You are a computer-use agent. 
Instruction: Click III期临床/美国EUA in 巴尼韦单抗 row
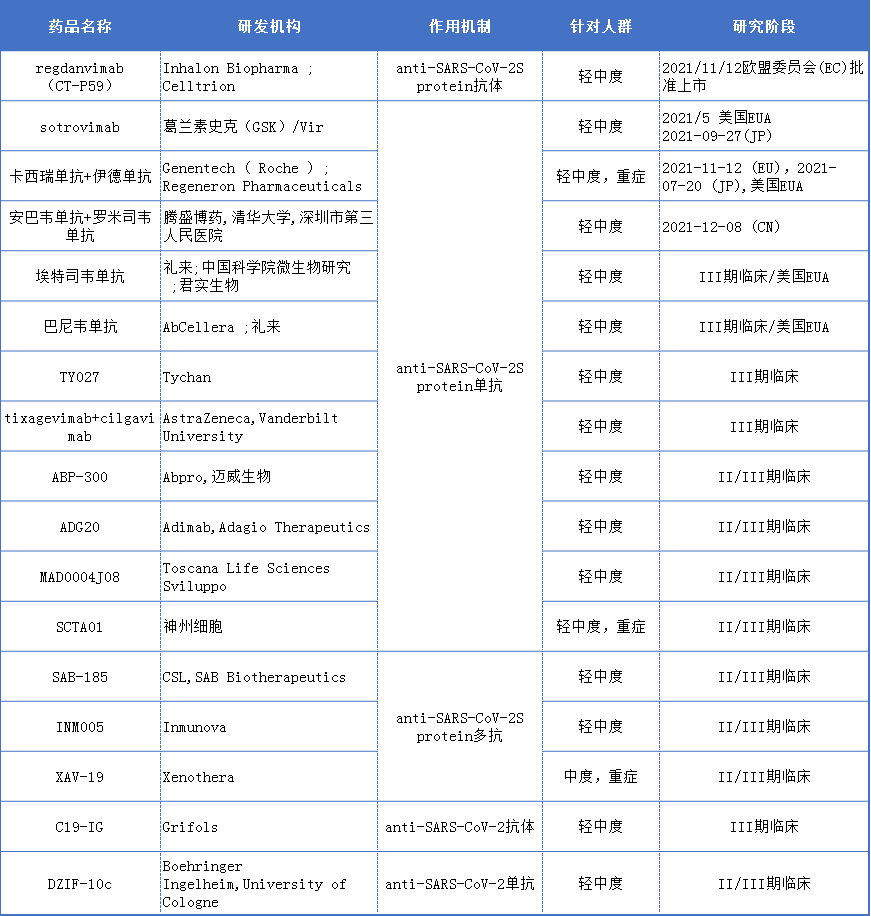click(764, 327)
